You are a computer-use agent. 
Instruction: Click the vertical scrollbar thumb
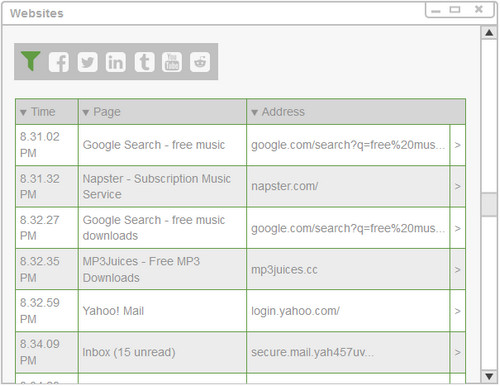click(x=489, y=204)
